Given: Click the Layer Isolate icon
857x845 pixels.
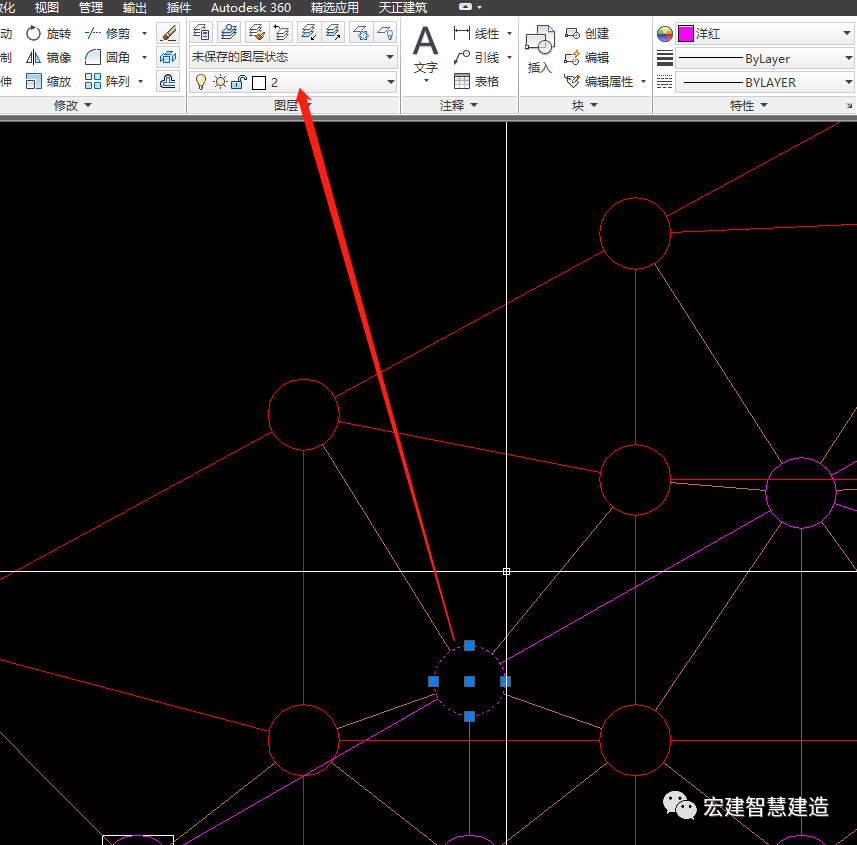Looking at the screenshot, I should (309, 32).
